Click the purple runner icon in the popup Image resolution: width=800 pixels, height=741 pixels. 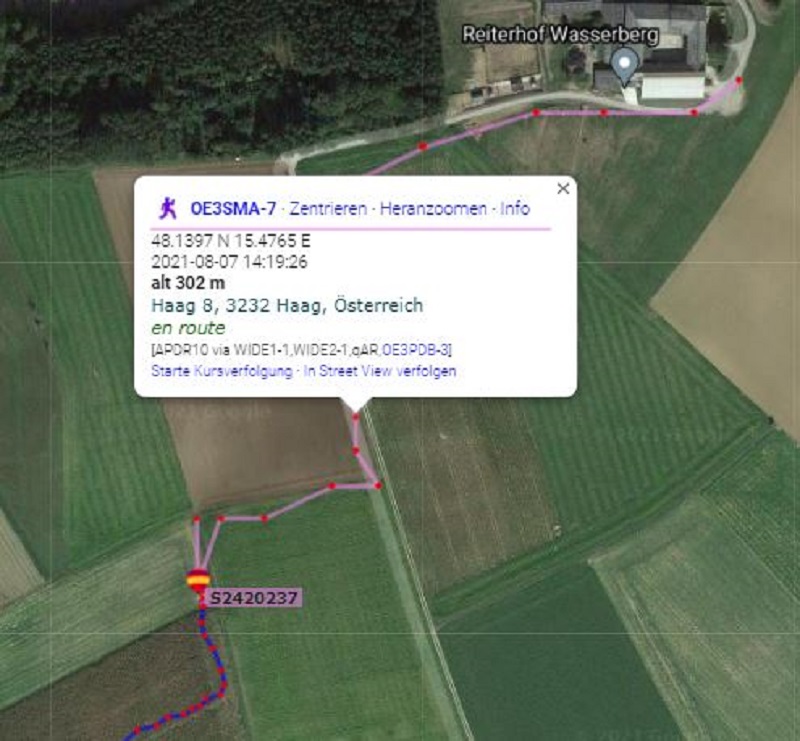pos(168,208)
